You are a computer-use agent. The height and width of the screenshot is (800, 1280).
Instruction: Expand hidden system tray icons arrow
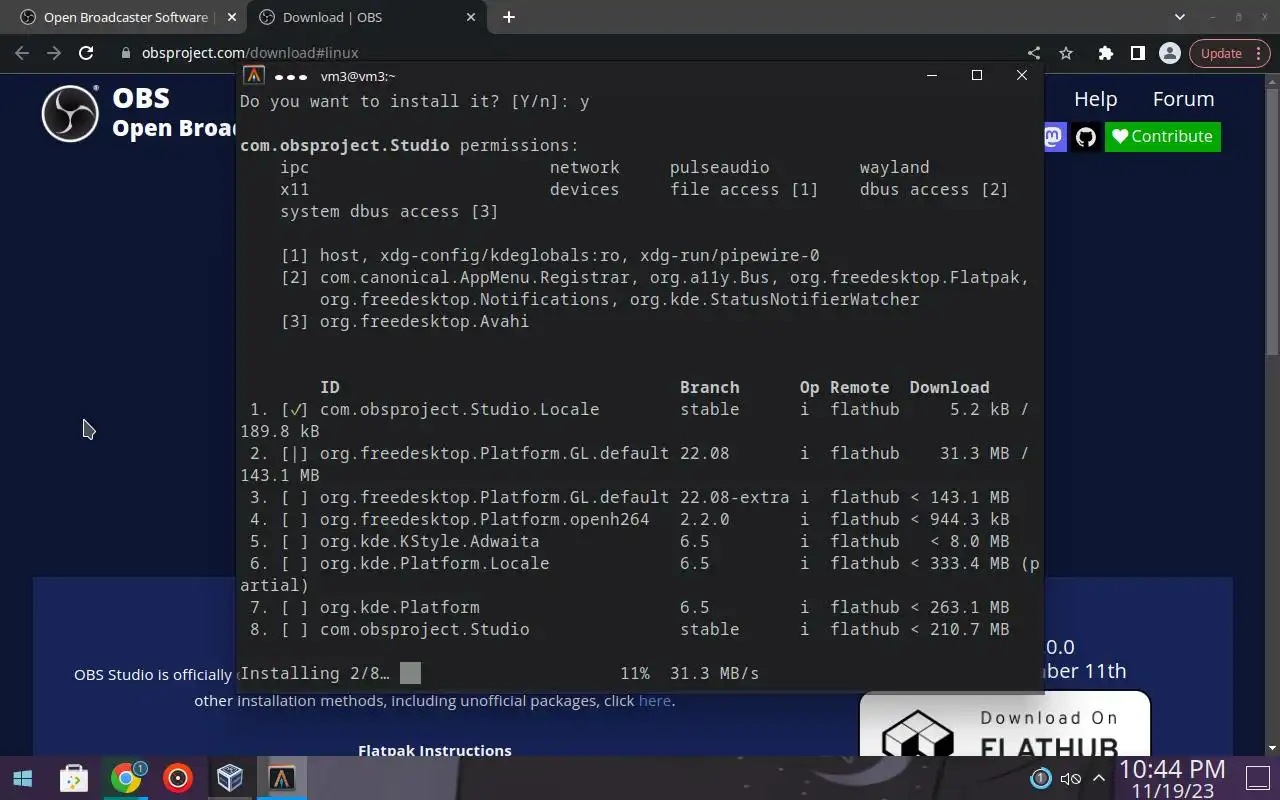coord(1098,778)
